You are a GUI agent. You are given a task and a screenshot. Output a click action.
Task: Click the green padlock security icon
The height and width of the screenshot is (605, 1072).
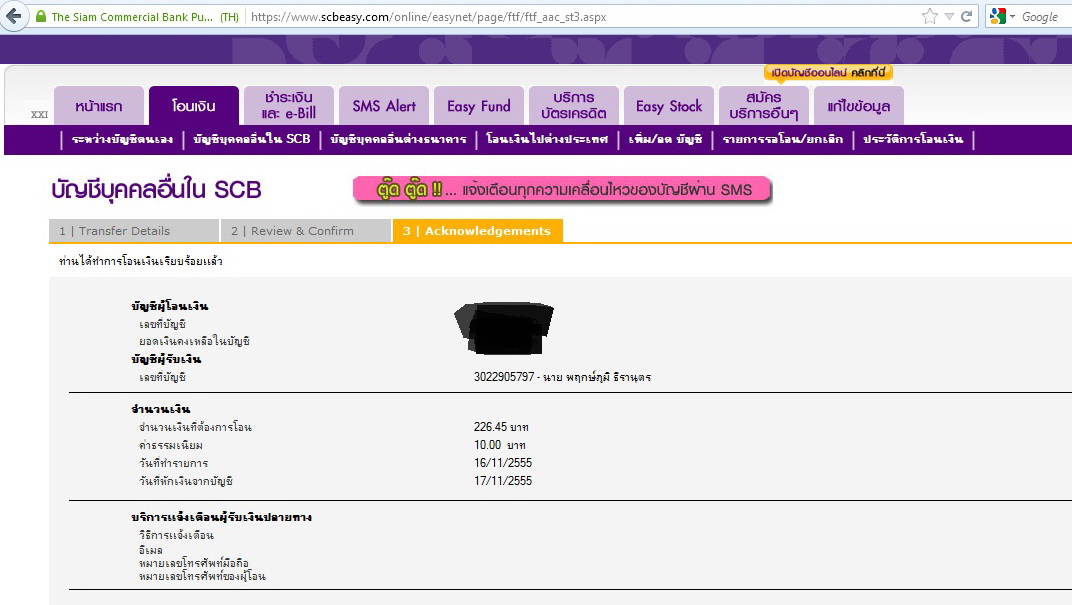click(40, 16)
